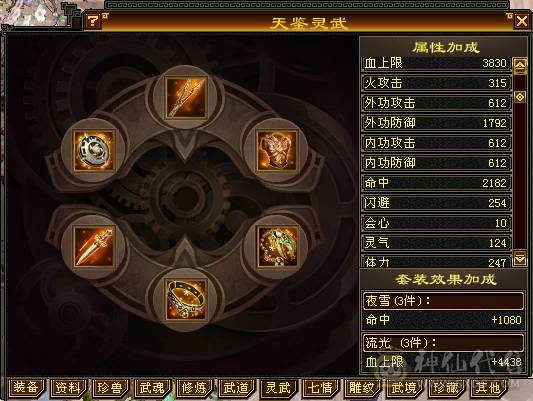
Task: Select the ring blade slot icon
Action: [x=94, y=151]
